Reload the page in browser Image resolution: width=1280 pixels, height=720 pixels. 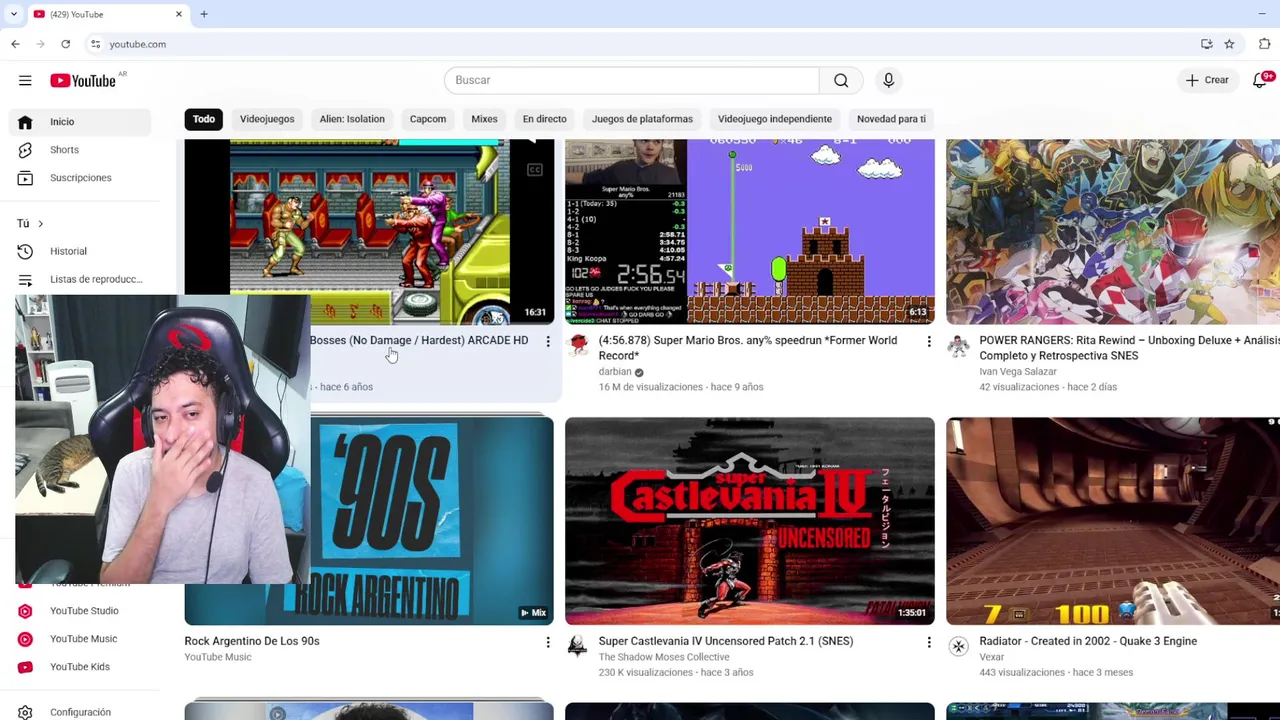tap(65, 44)
